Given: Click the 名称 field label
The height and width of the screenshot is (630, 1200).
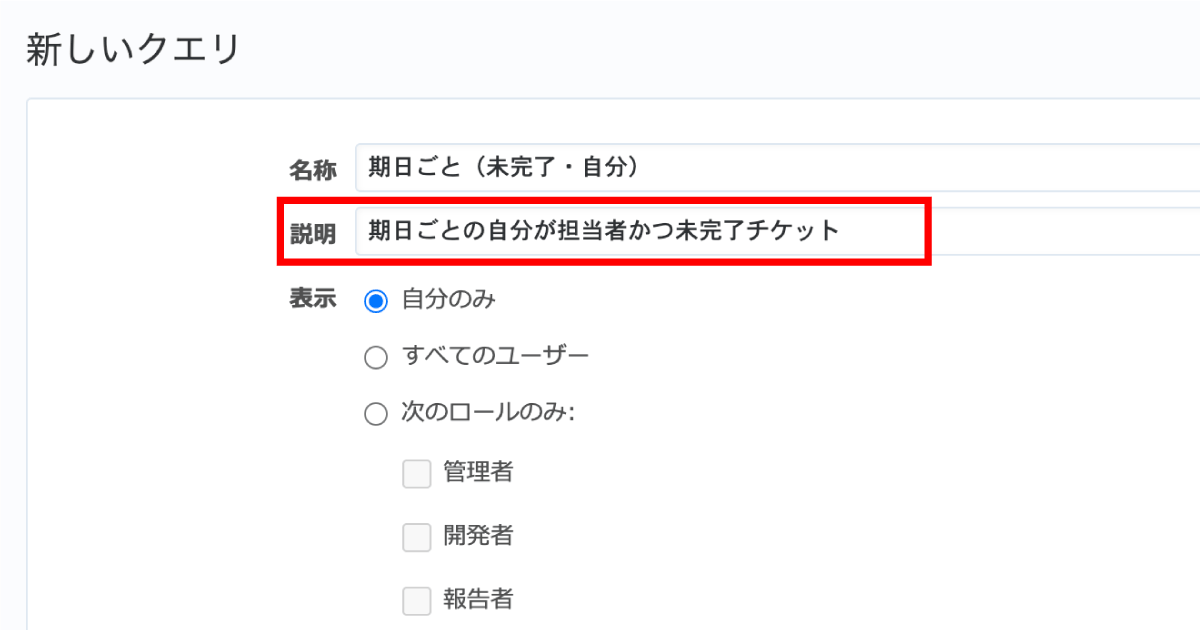Looking at the screenshot, I should (x=313, y=170).
